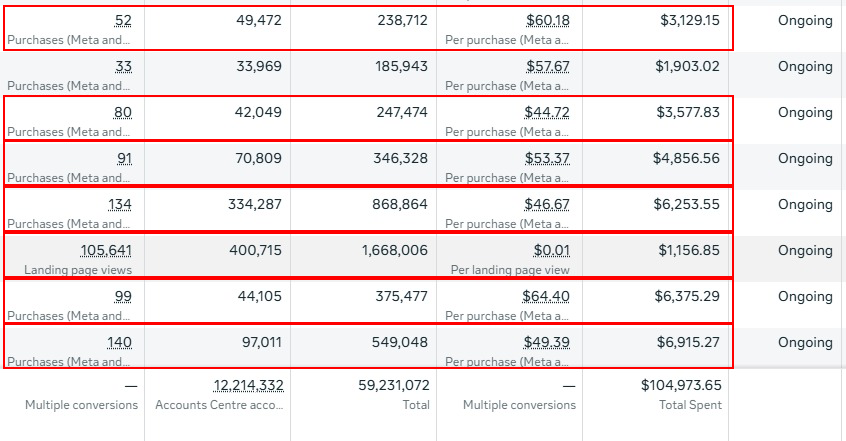846x441 pixels.
Task: Select the 99 purchases result value
Action: pos(122,297)
